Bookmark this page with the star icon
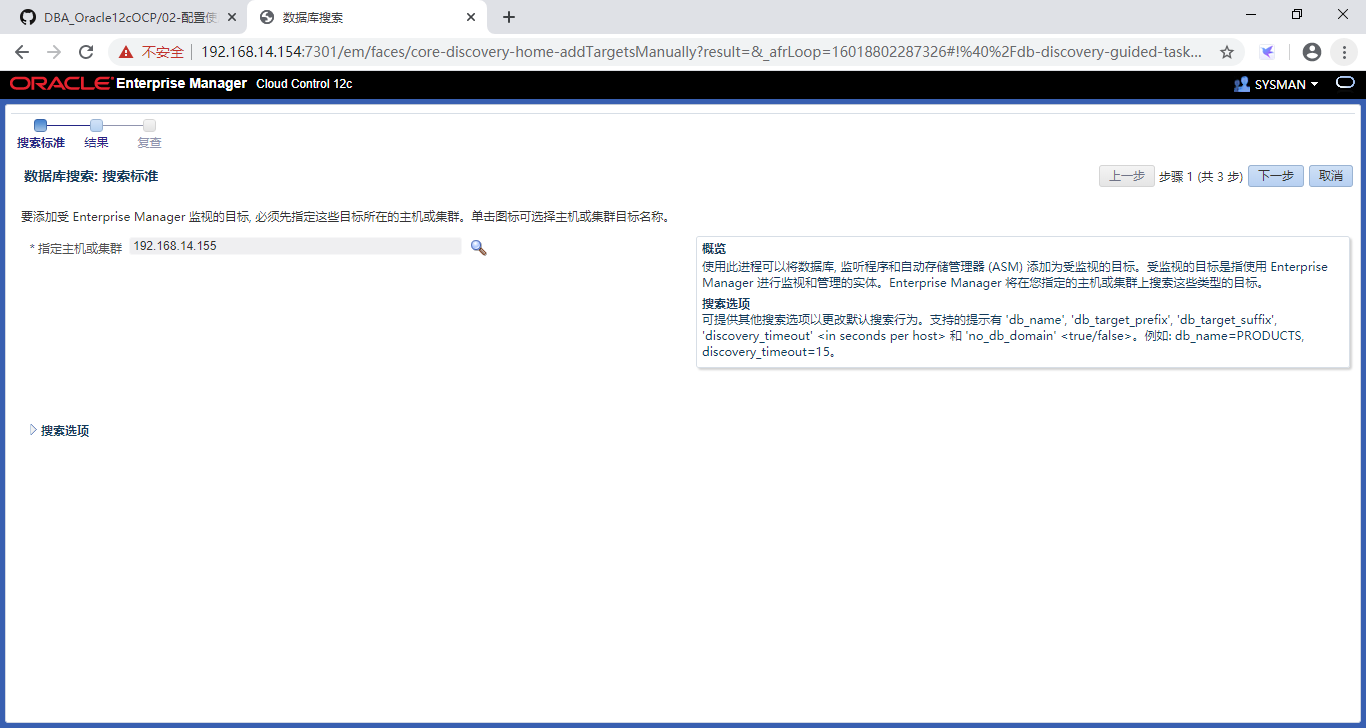This screenshot has width=1366, height=728. tap(1226, 52)
